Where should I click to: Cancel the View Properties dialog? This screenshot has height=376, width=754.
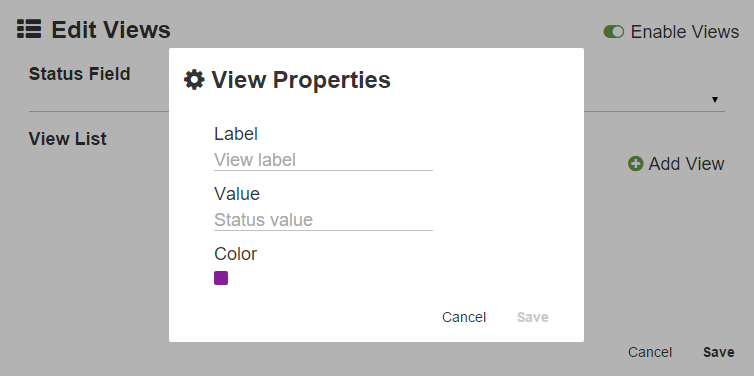[x=464, y=317]
